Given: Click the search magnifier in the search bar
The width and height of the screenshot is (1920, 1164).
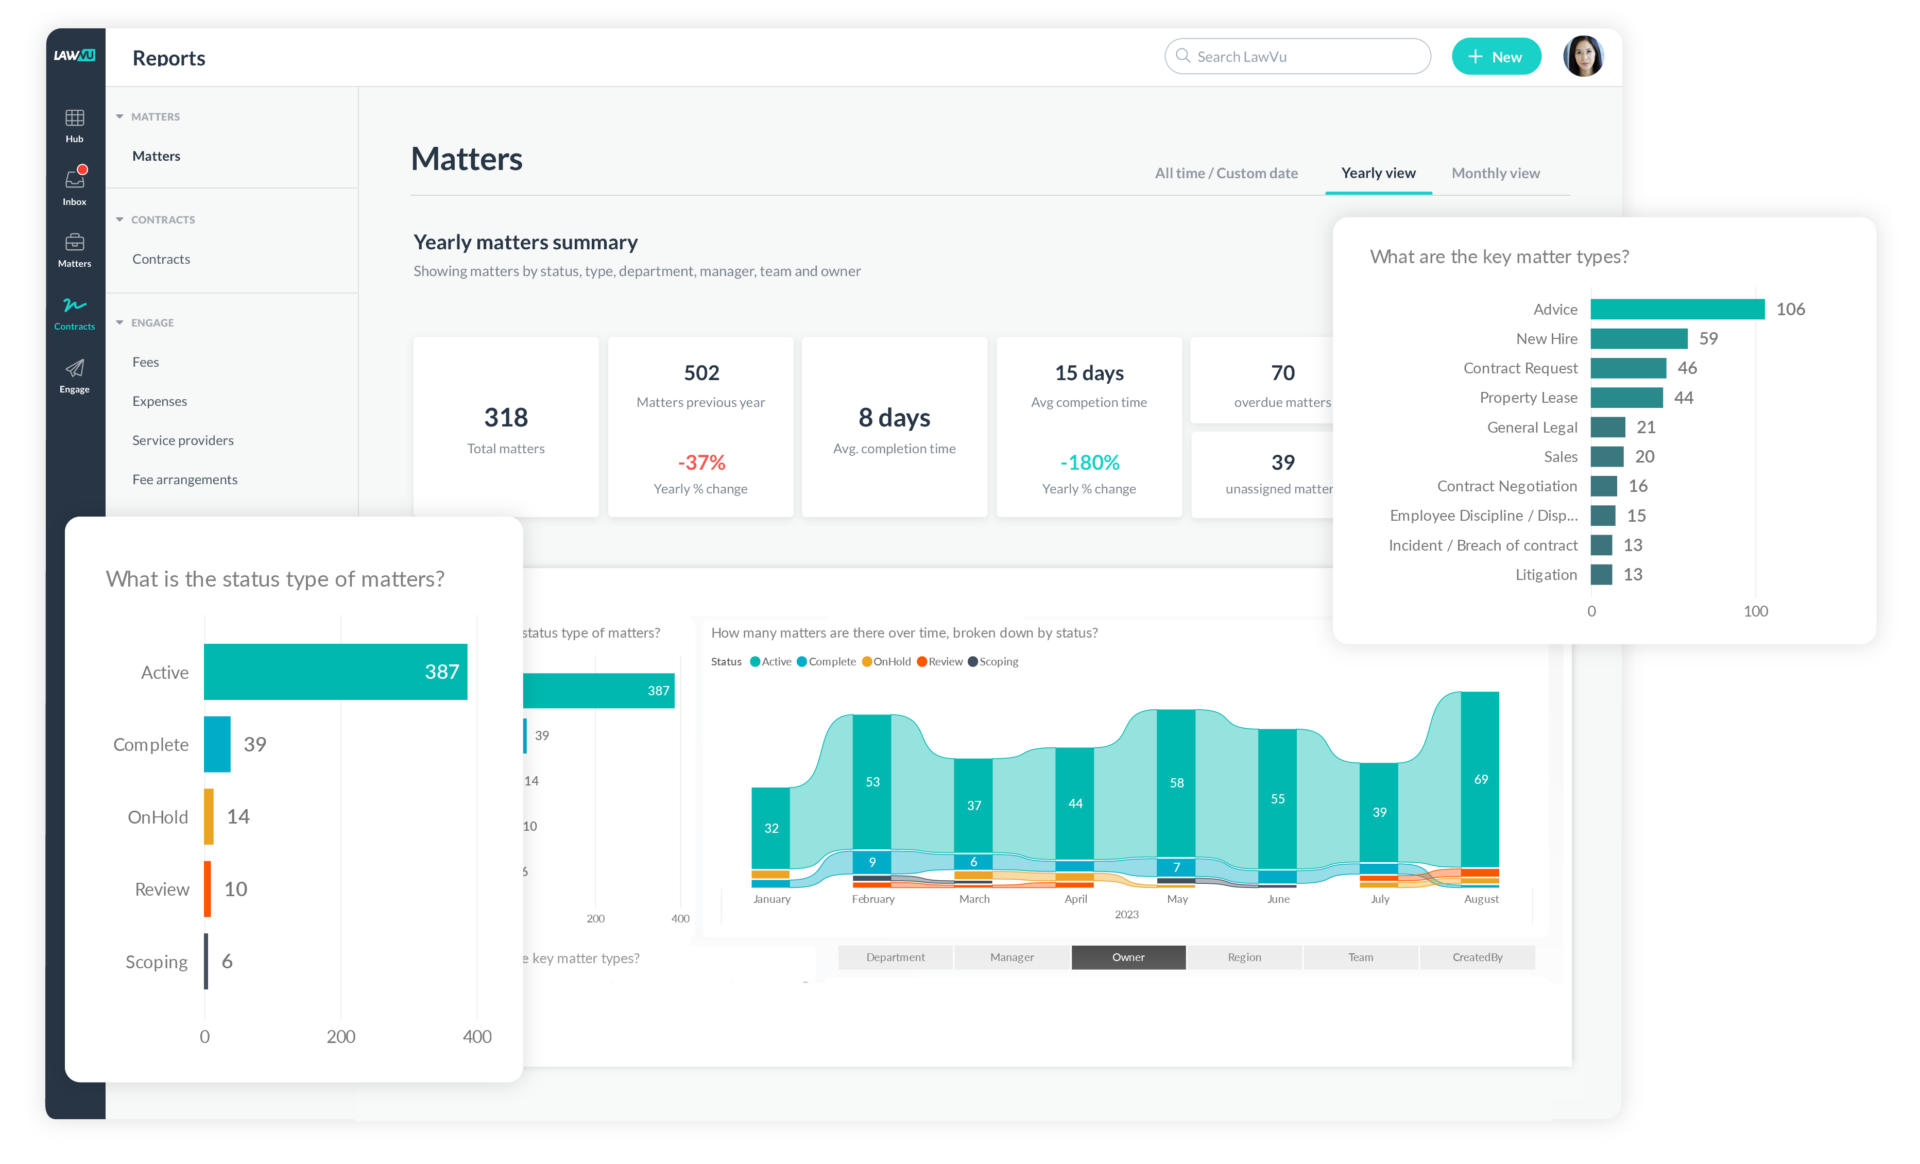Looking at the screenshot, I should [x=1183, y=56].
